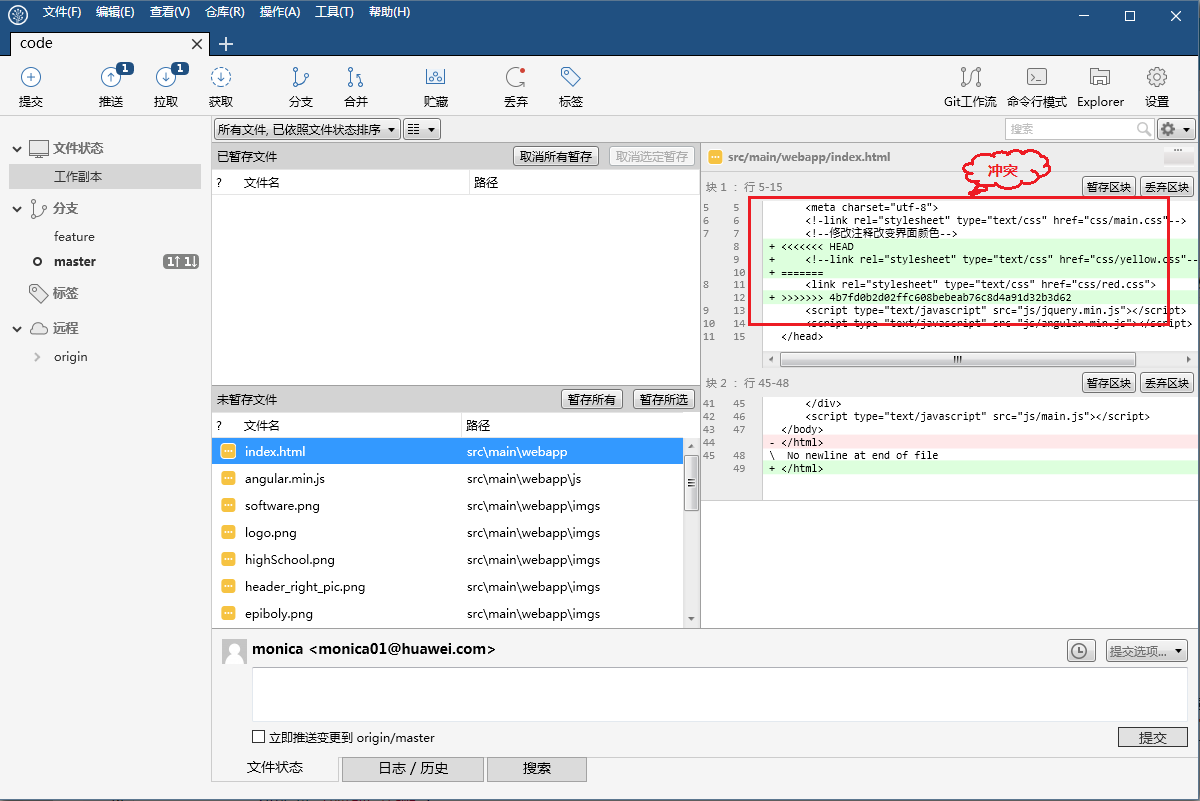Click the Tag (标签) toolbar icon
Screen dimensions: 1200x801
tap(571, 77)
